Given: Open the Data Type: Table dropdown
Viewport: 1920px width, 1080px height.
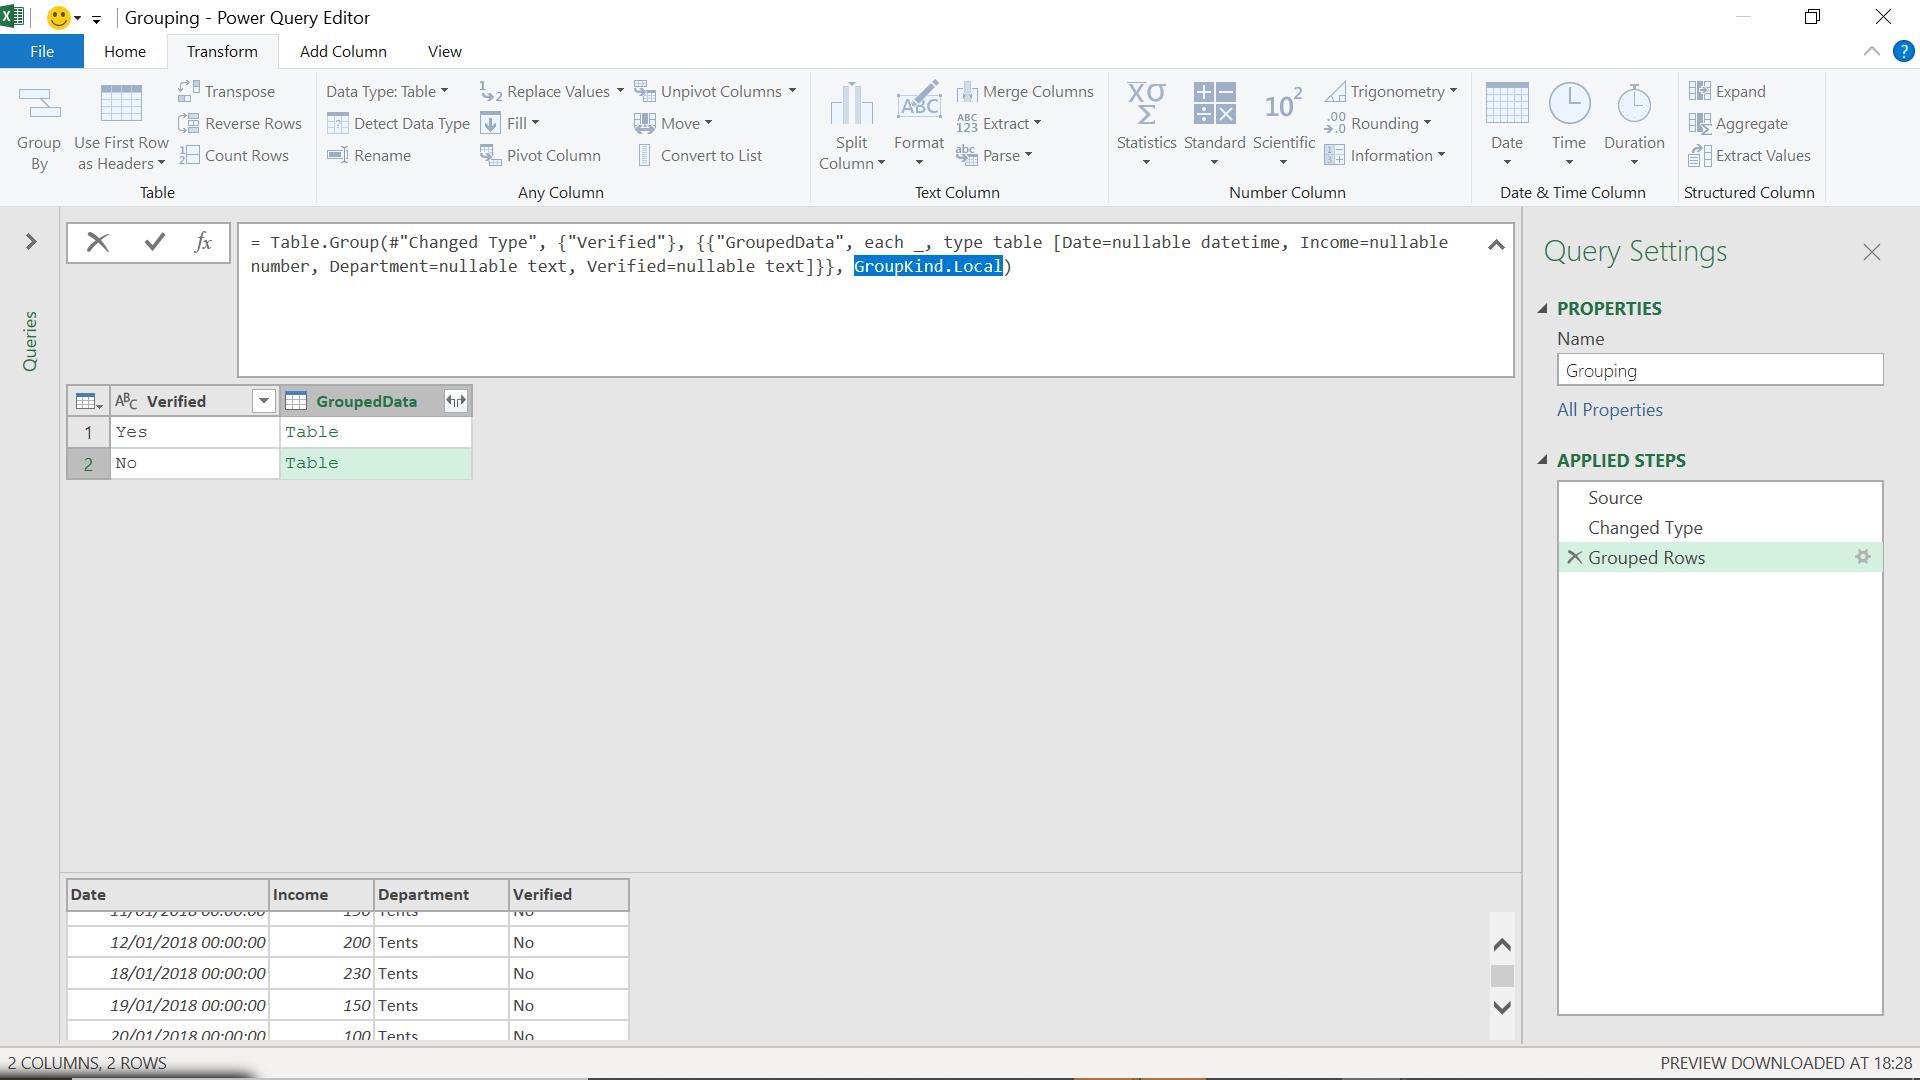Looking at the screenshot, I should pyautogui.click(x=387, y=91).
